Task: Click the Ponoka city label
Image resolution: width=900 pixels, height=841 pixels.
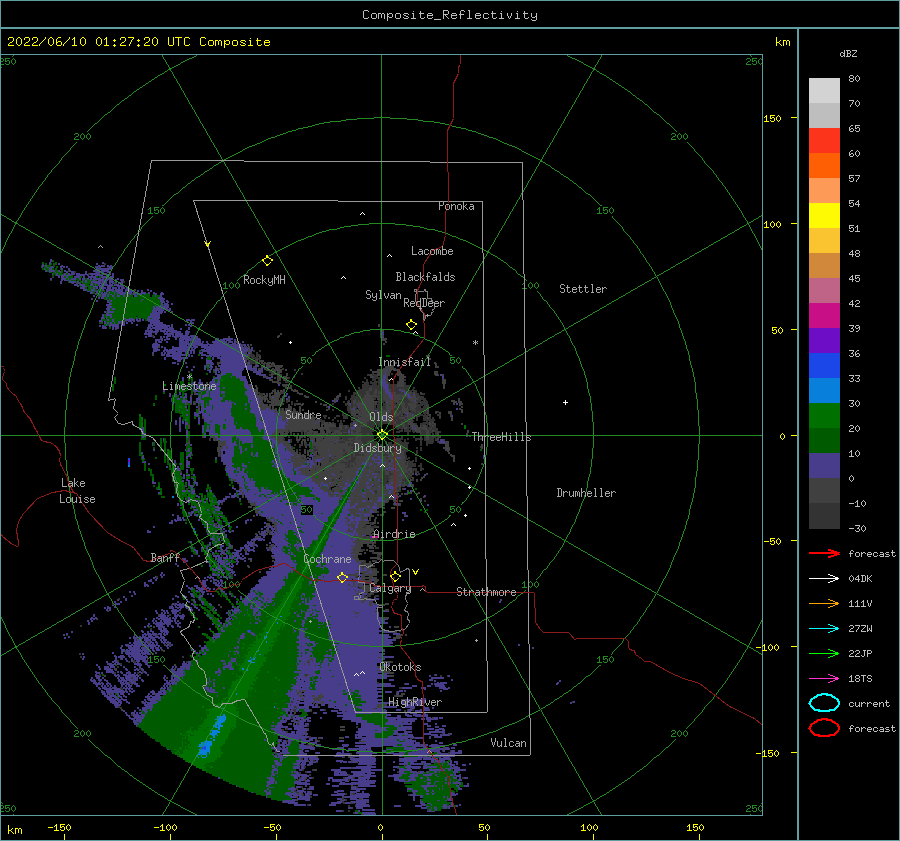Action: point(456,206)
